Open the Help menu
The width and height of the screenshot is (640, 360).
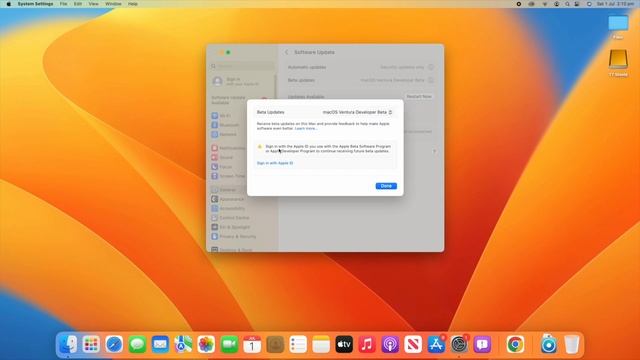pos(133,4)
